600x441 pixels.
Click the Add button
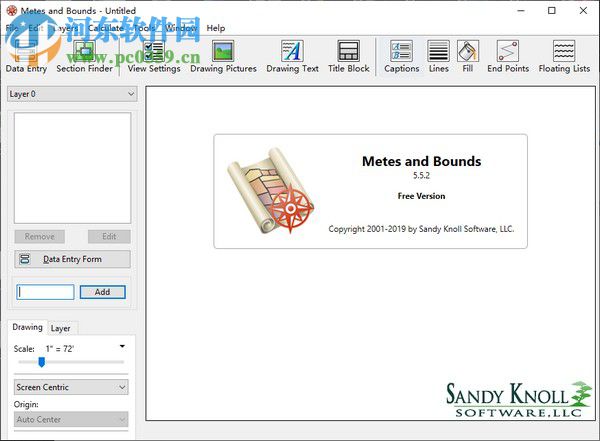103,292
